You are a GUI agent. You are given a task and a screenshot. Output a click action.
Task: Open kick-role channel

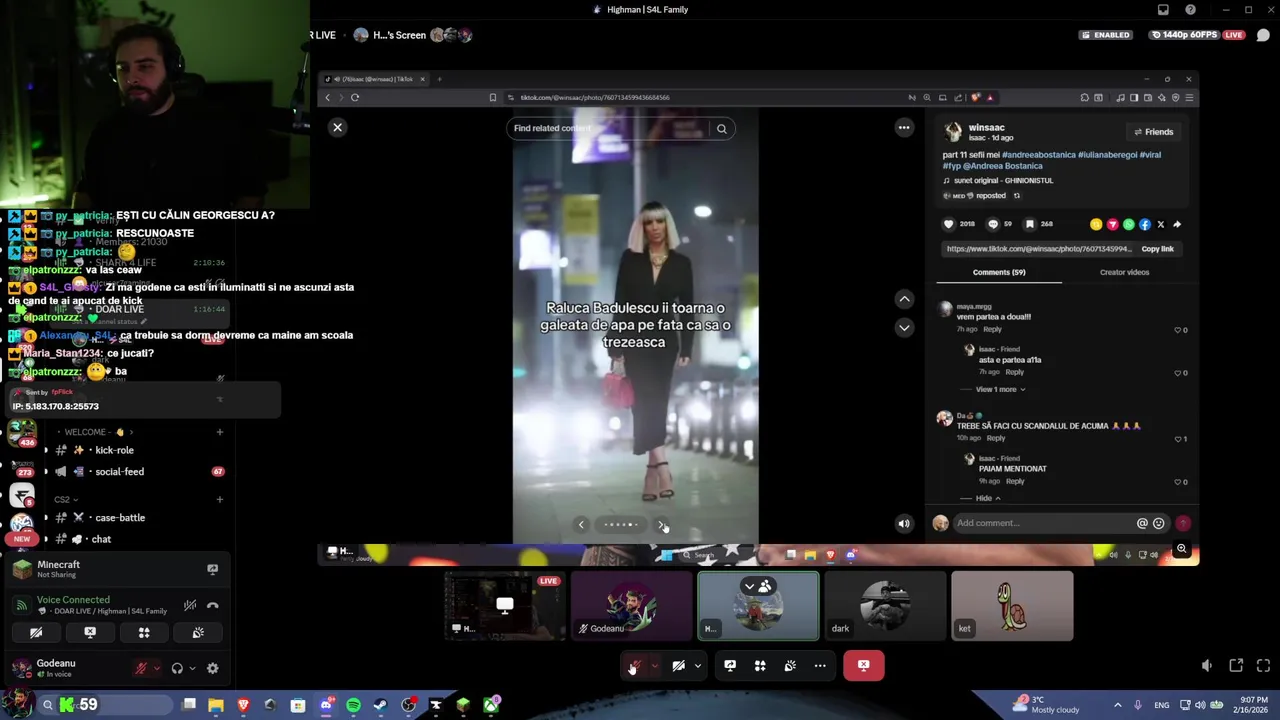(x=114, y=450)
